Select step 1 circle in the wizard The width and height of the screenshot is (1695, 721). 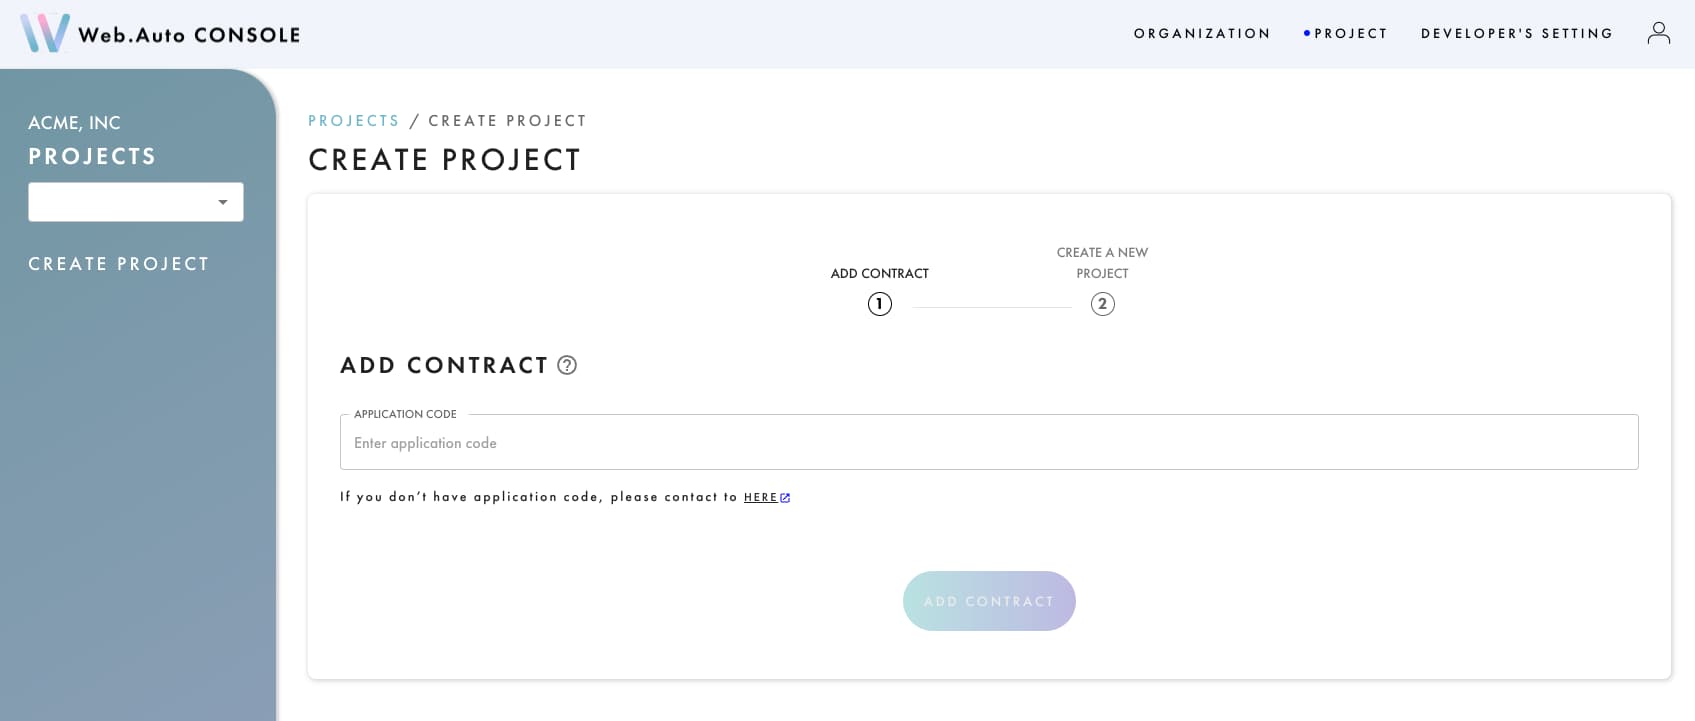point(880,304)
